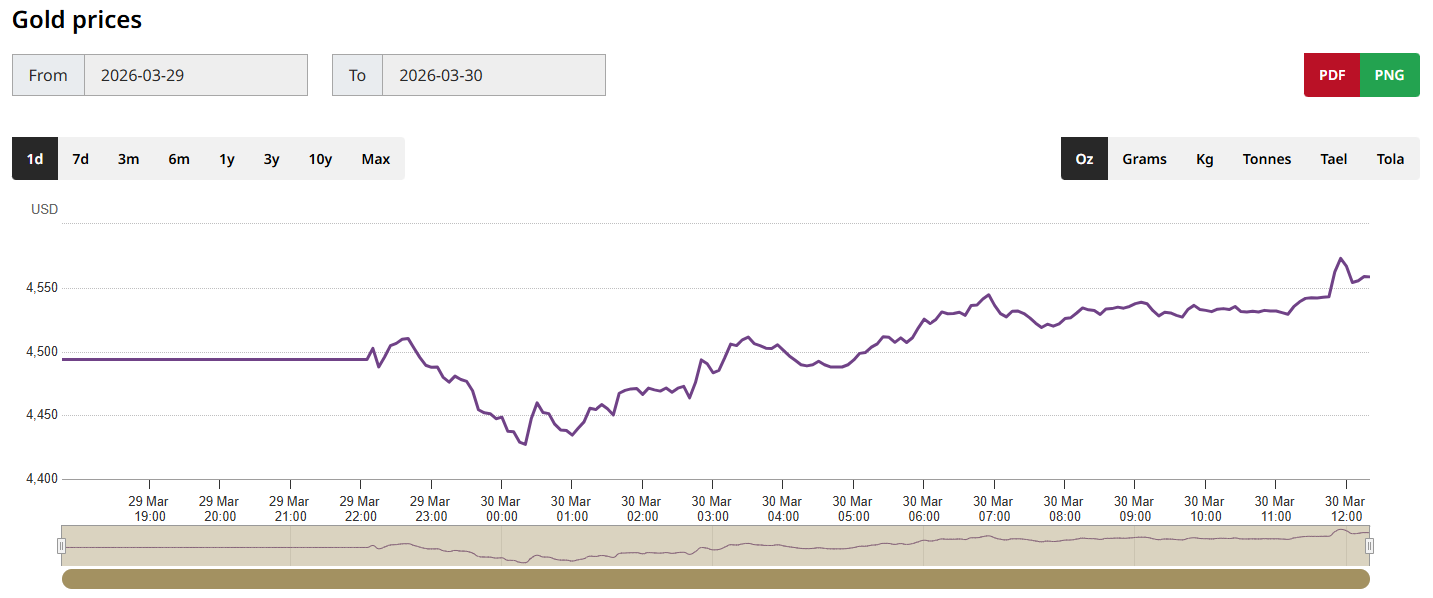Select the 3y time range
The height and width of the screenshot is (598, 1433).
click(272, 159)
